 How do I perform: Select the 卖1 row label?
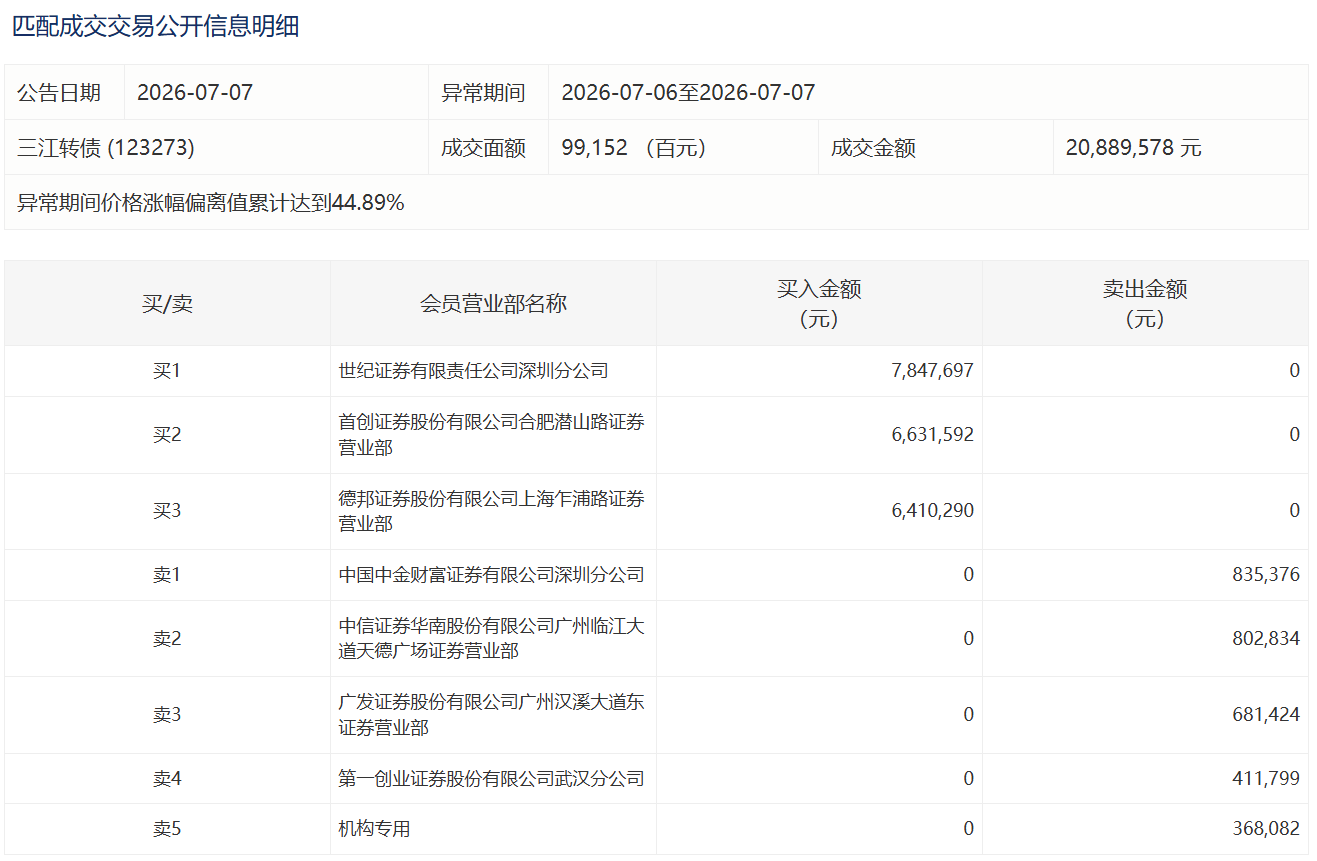tap(167, 575)
